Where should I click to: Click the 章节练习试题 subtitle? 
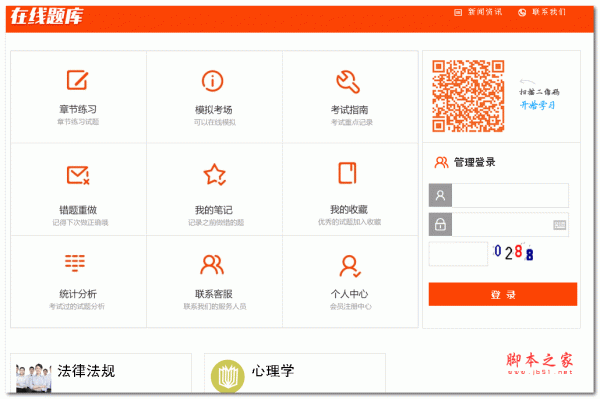point(78,122)
